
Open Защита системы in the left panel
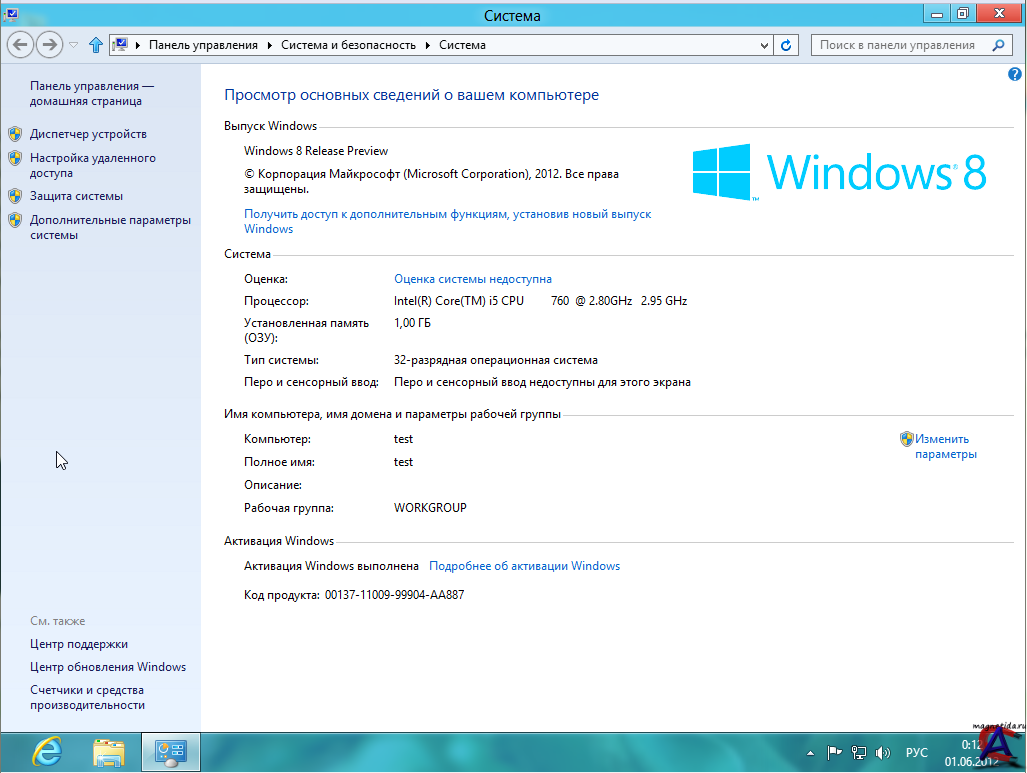(x=76, y=196)
